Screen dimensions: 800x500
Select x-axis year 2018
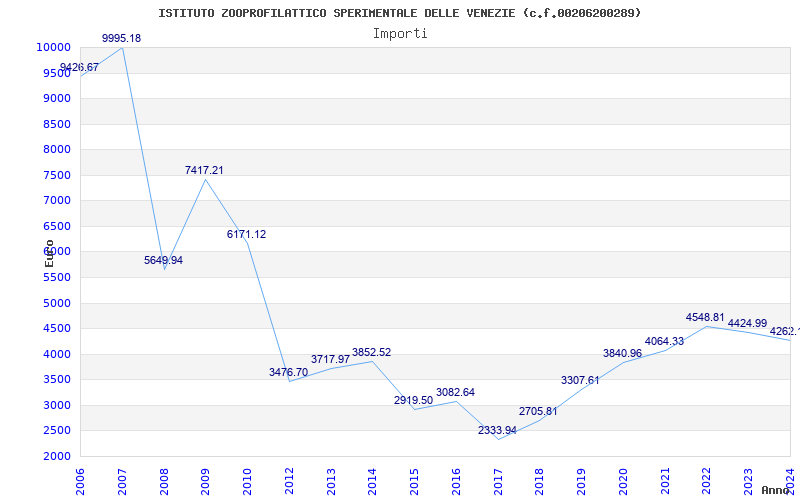[540, 482]
